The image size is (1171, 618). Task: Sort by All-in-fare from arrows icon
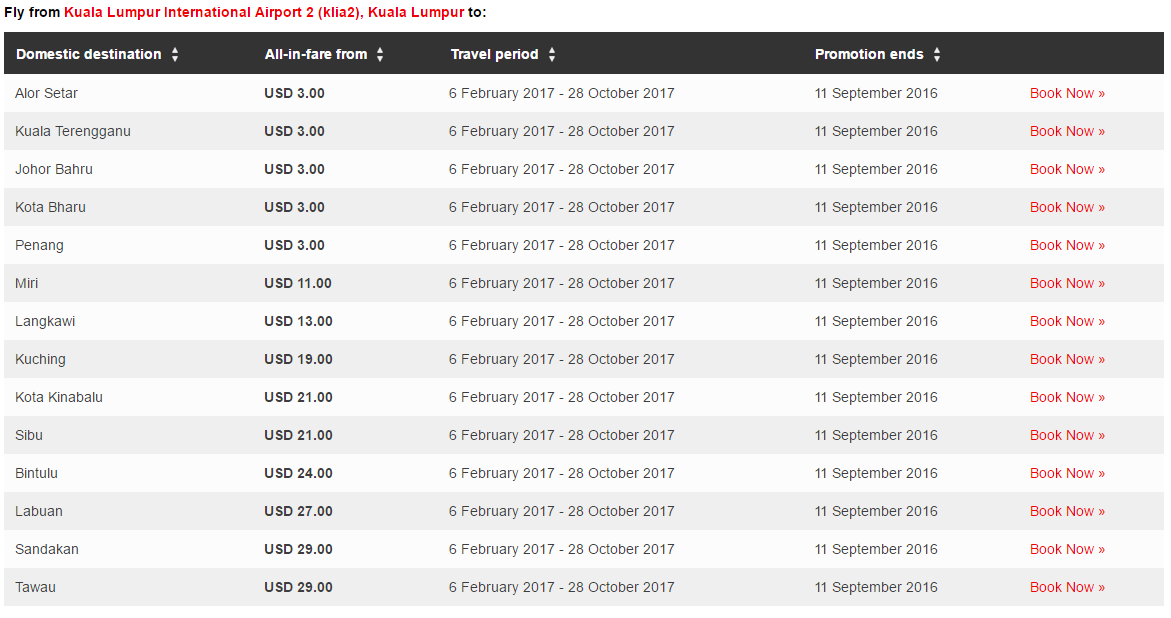coord(380,54)
